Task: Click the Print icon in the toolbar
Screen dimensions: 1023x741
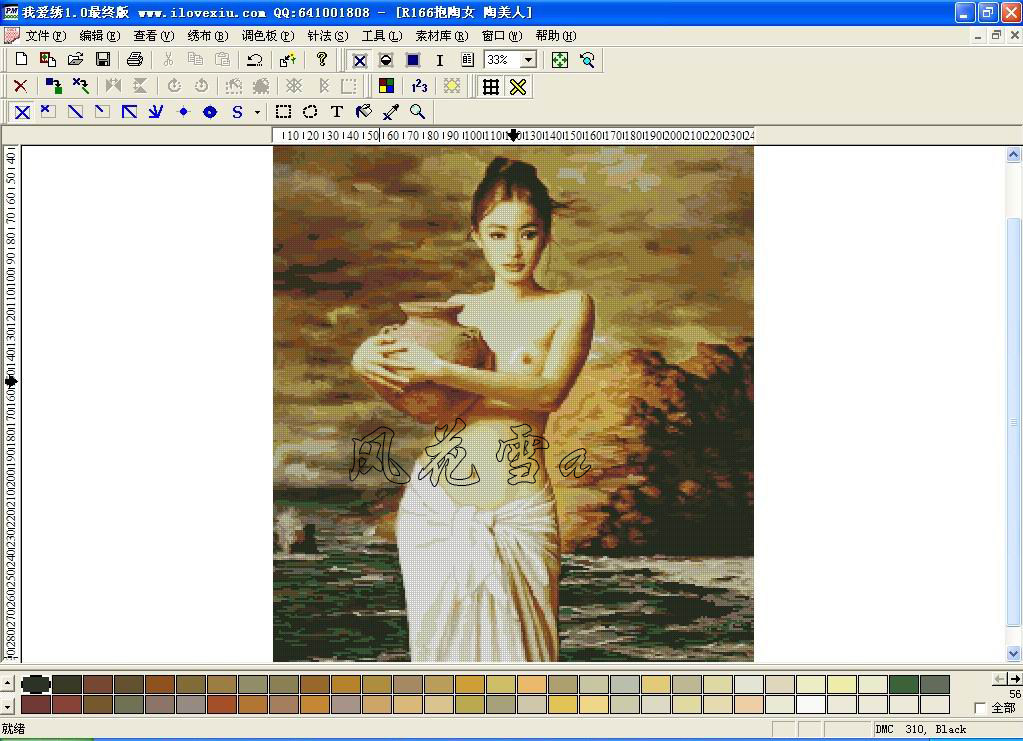Action: [x=135, y=60]
